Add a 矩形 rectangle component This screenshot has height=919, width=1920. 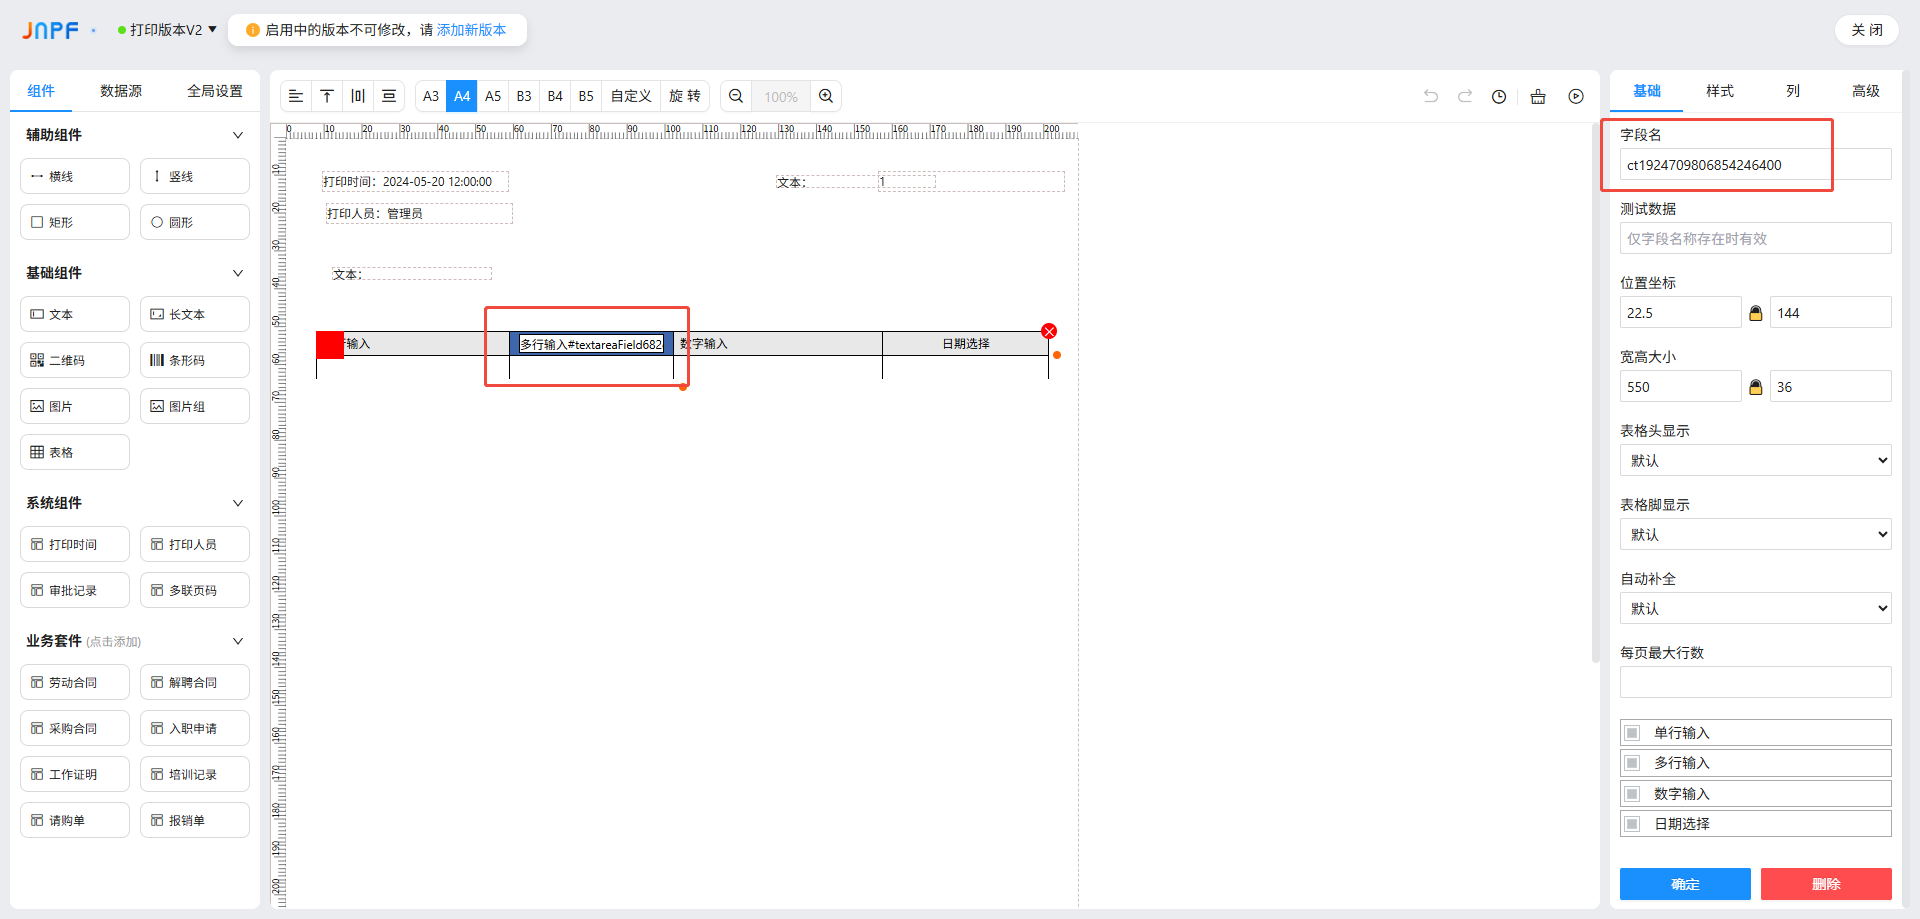pyautogui.click(x=75, y=222)
